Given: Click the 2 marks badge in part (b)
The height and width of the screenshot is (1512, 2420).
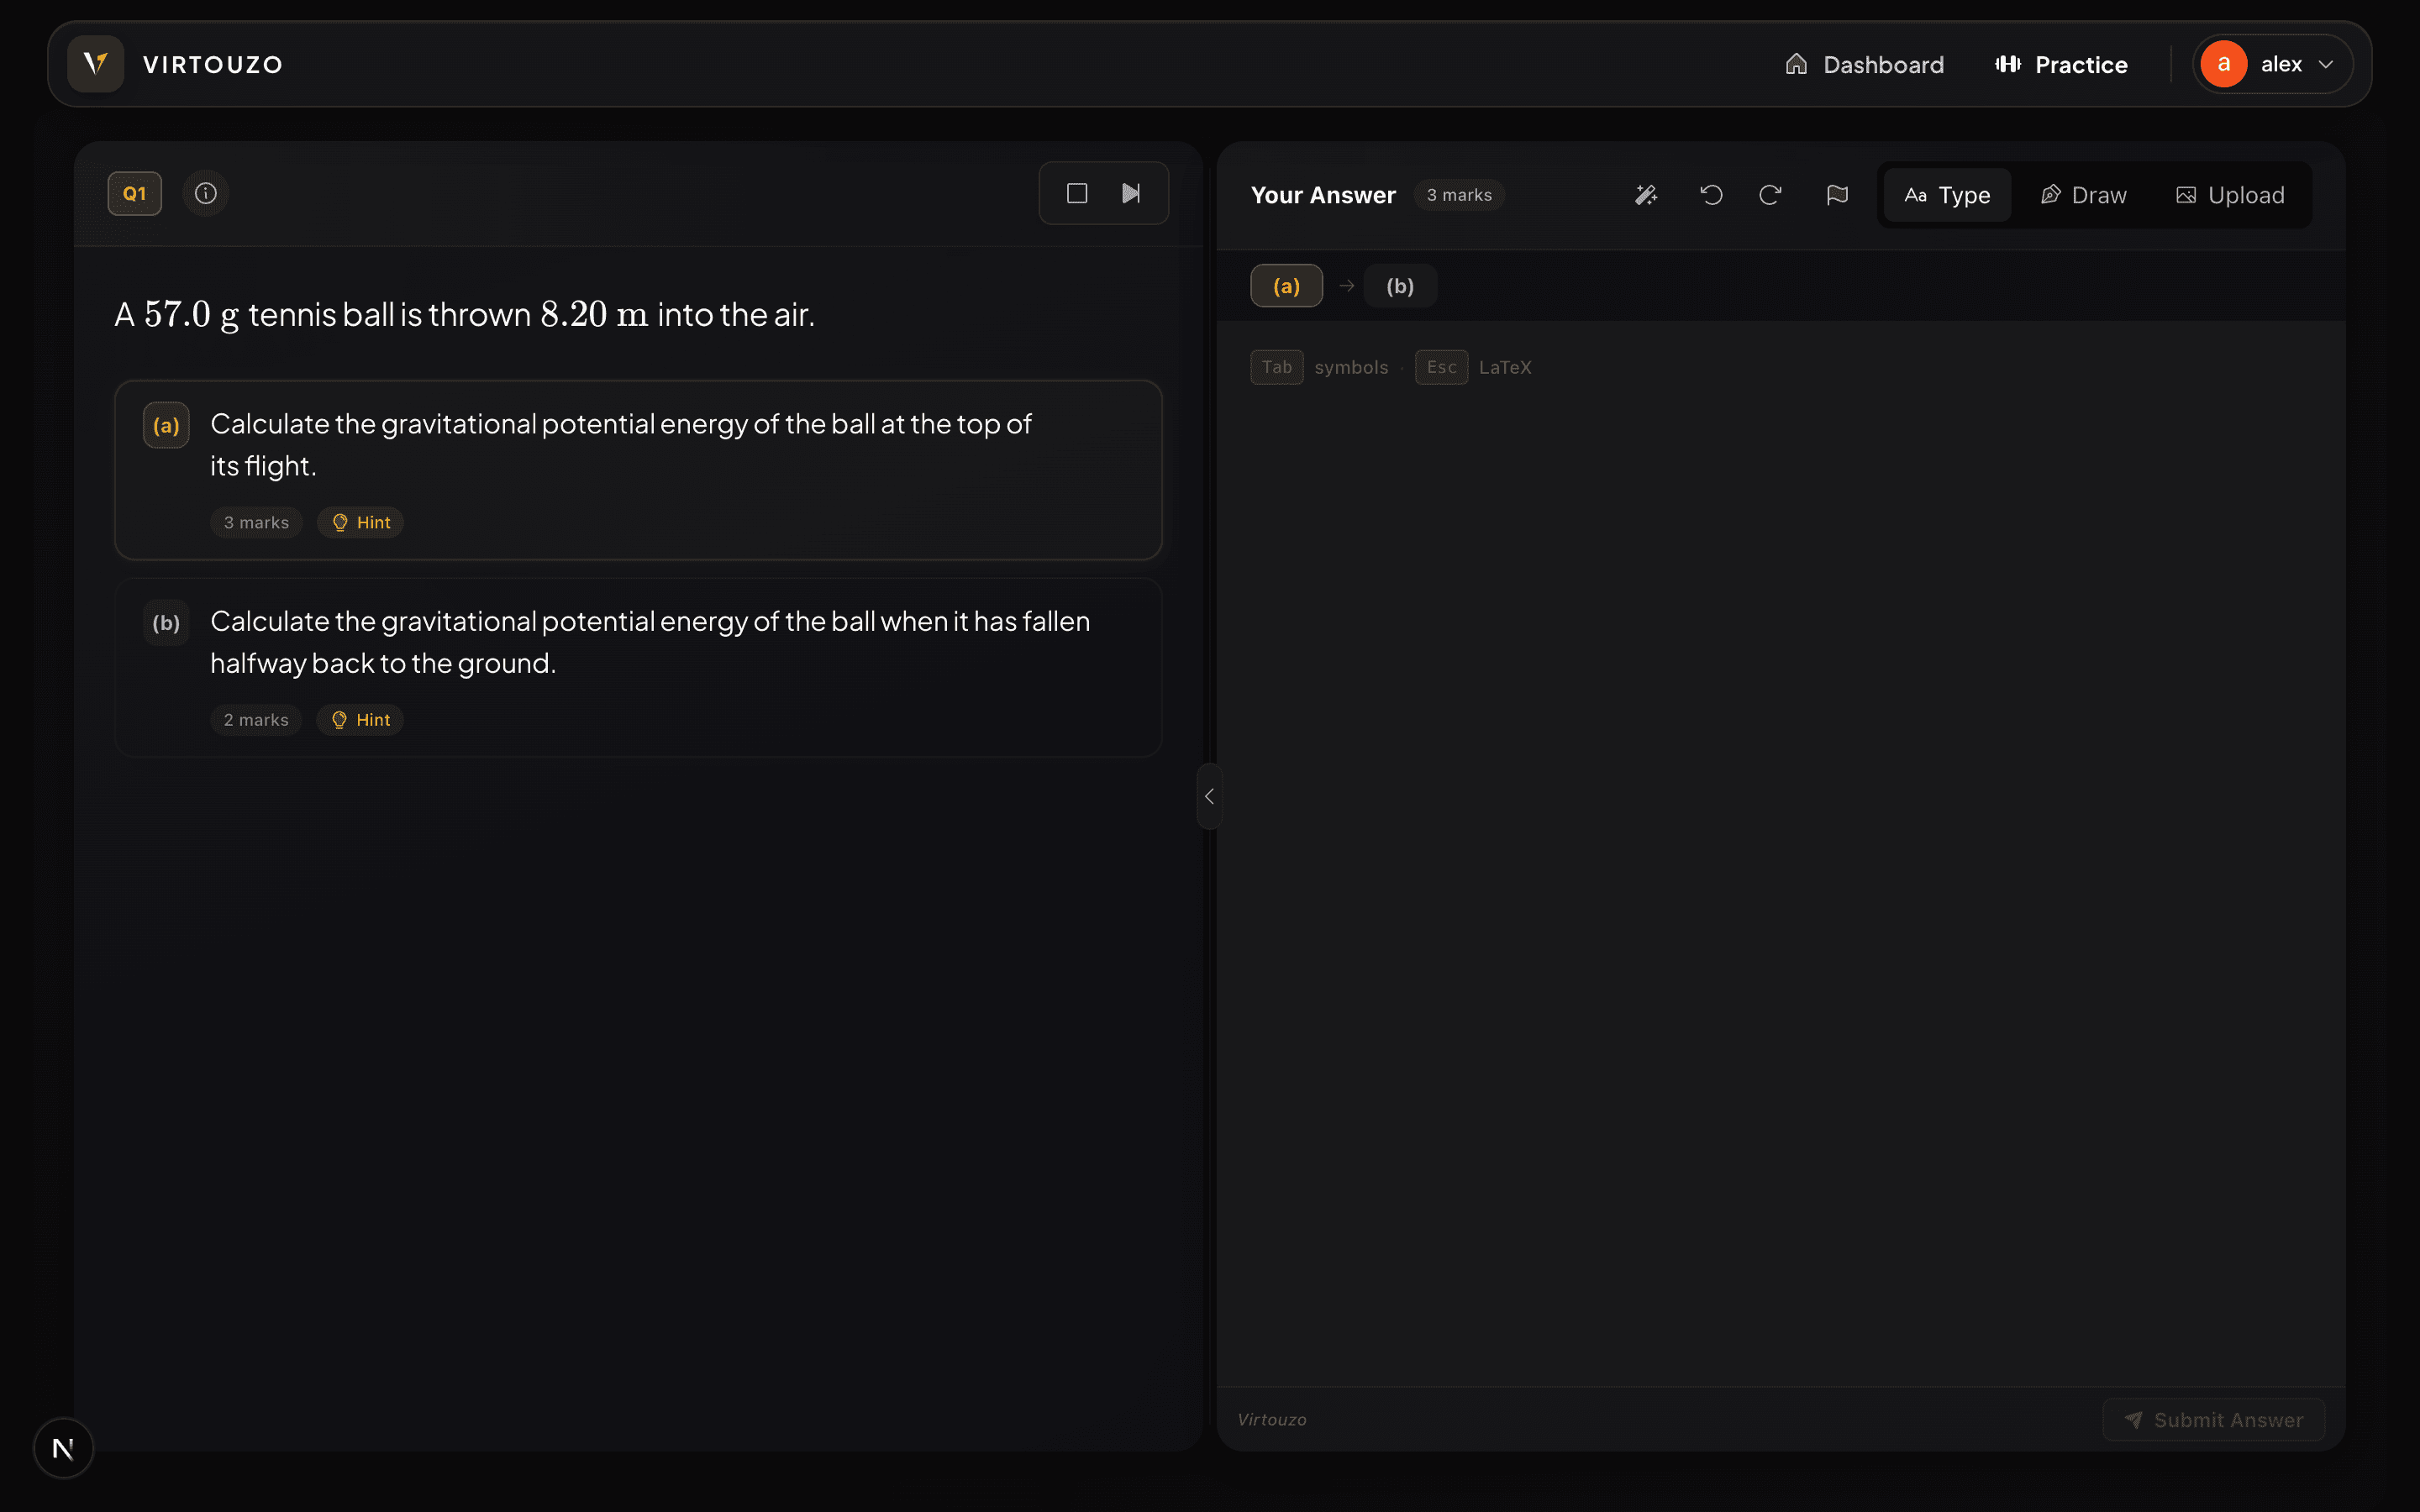Looking at the screenshot, I should [256, 720].
